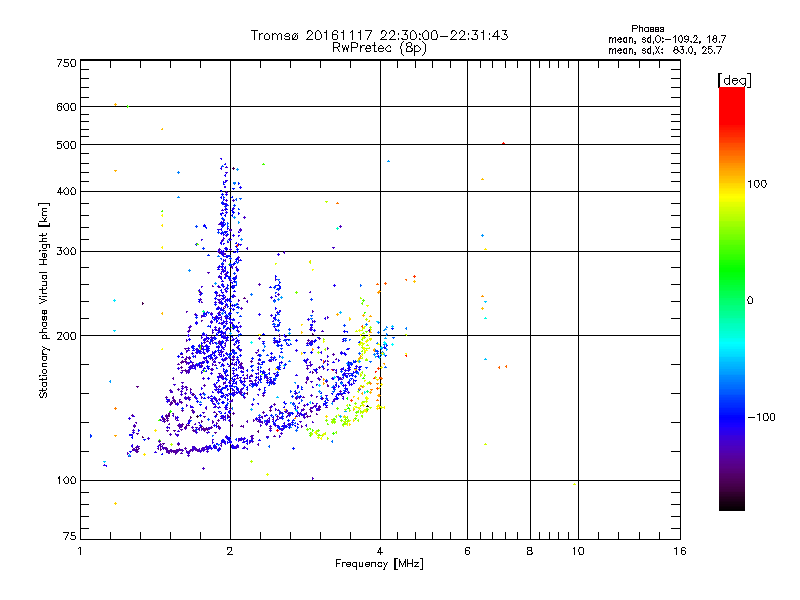Click the y-axis tick label '400'
The height and width of the screenshot is (600, 800).
(x=66, y=191)
